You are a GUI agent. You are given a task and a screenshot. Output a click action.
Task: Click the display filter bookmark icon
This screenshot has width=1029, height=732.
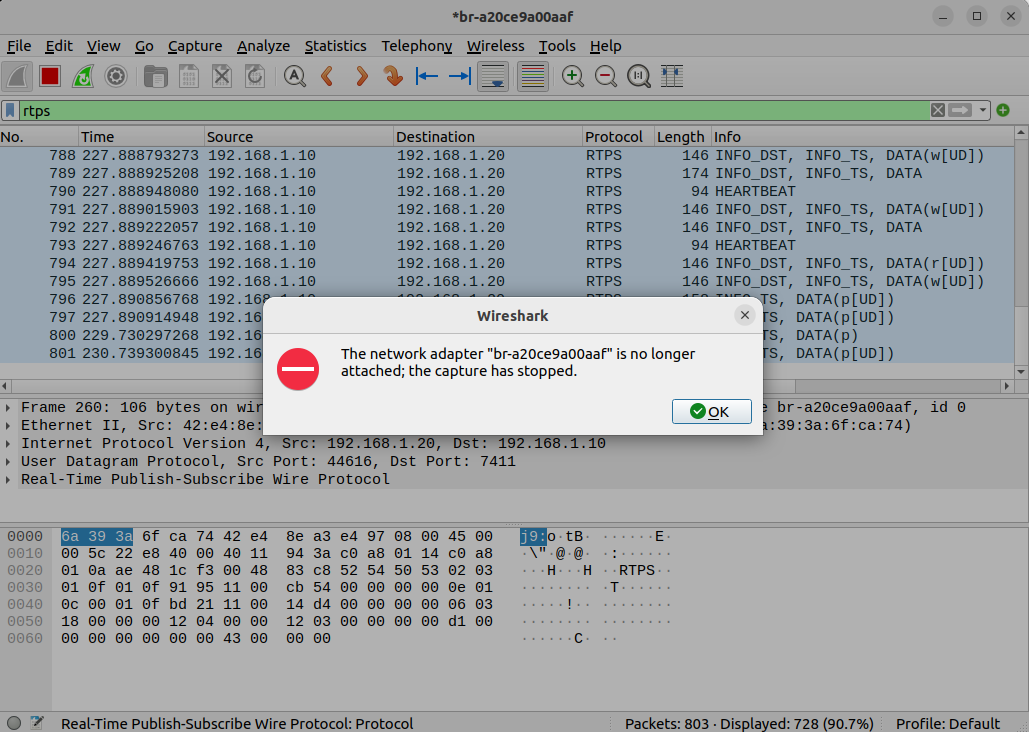(x=10, y=110)
